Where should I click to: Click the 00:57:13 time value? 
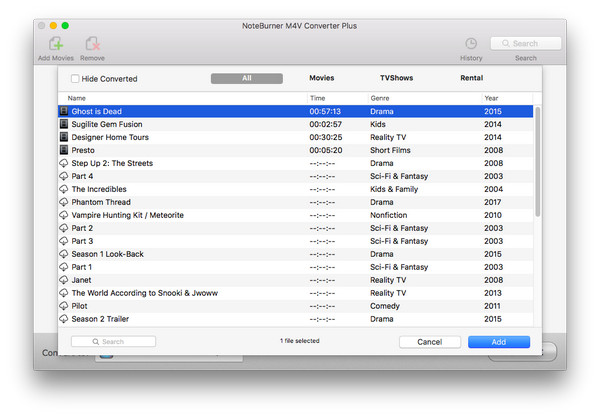coord(325,111)
